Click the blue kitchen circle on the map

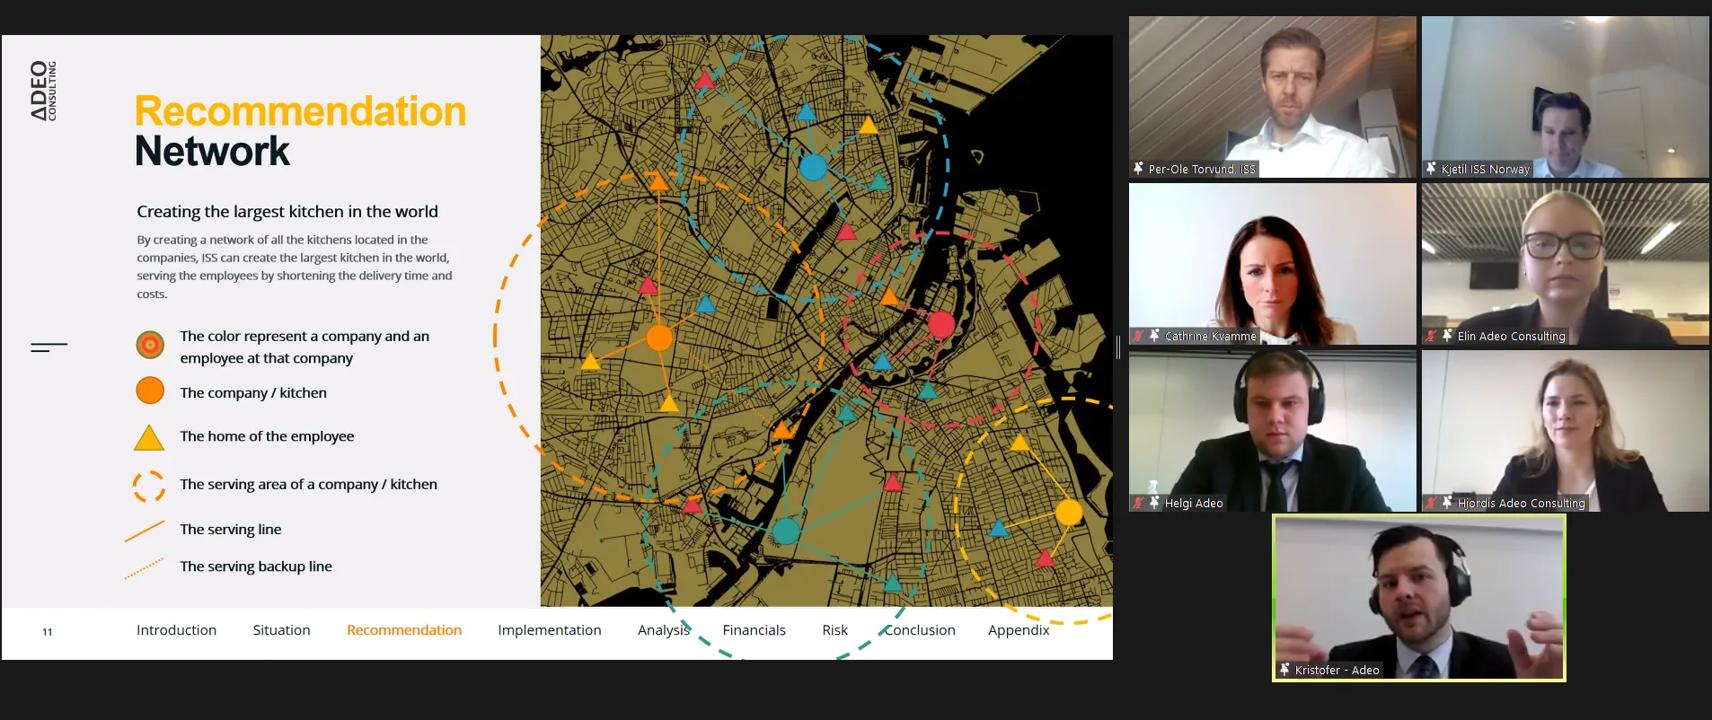[813, 167]
